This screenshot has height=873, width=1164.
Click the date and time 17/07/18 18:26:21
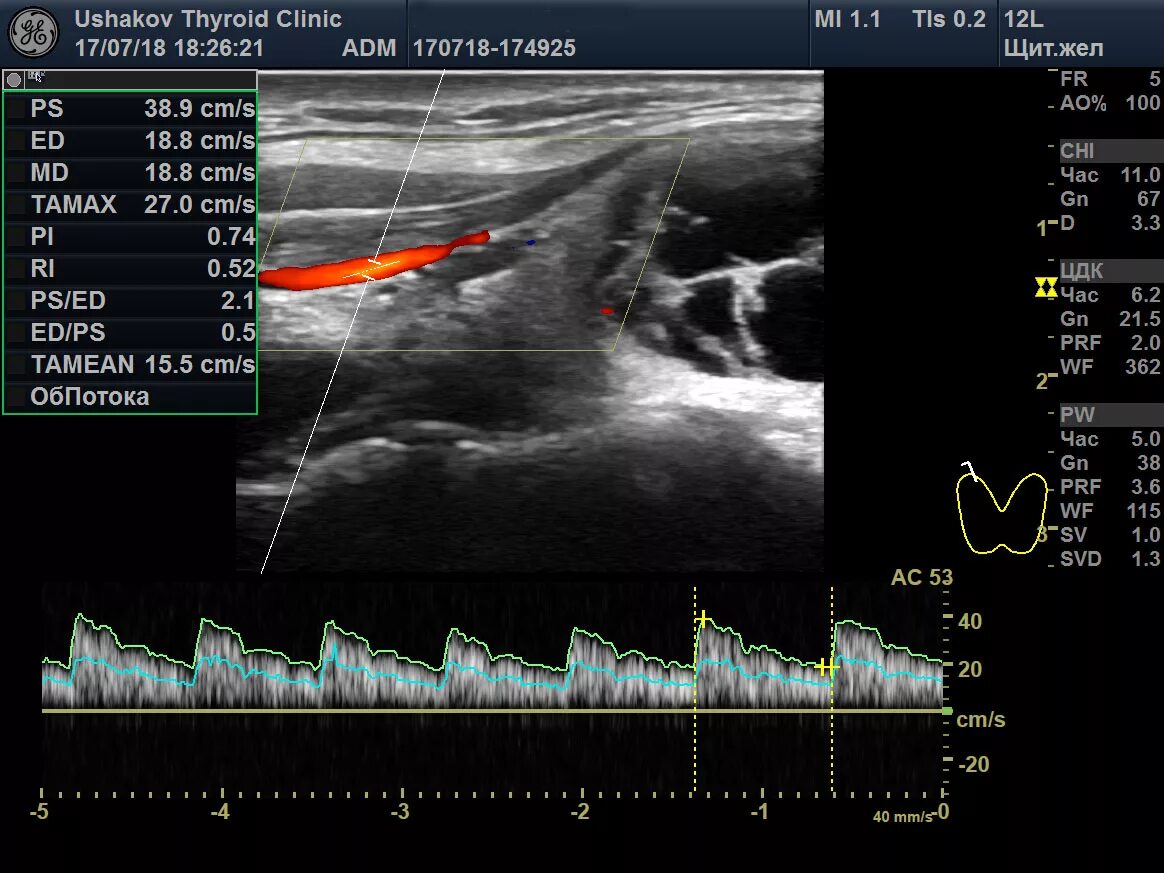pyautogui.click(x=169, y=48)
